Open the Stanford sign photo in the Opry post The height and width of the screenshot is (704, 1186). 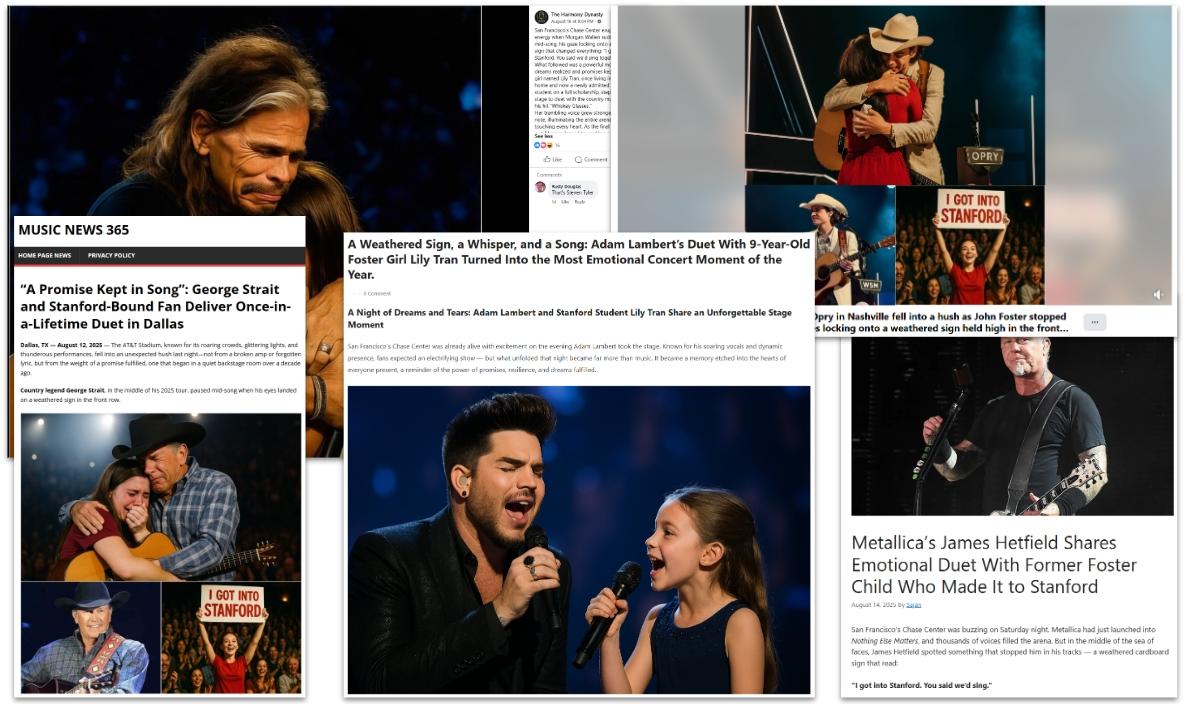970,245
